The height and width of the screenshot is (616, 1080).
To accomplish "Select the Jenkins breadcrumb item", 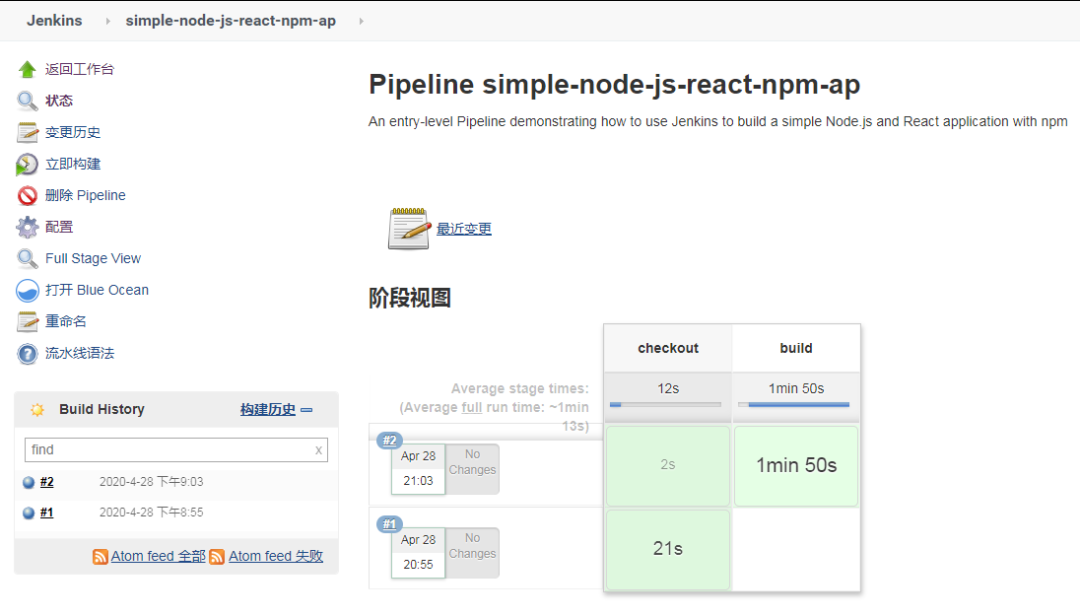I will tap(54, 21).
